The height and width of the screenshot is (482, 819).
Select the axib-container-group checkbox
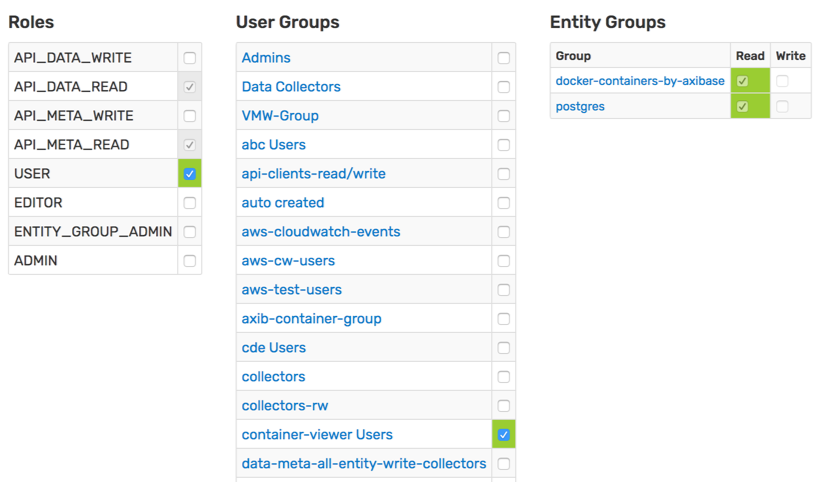tap(504, 319)
